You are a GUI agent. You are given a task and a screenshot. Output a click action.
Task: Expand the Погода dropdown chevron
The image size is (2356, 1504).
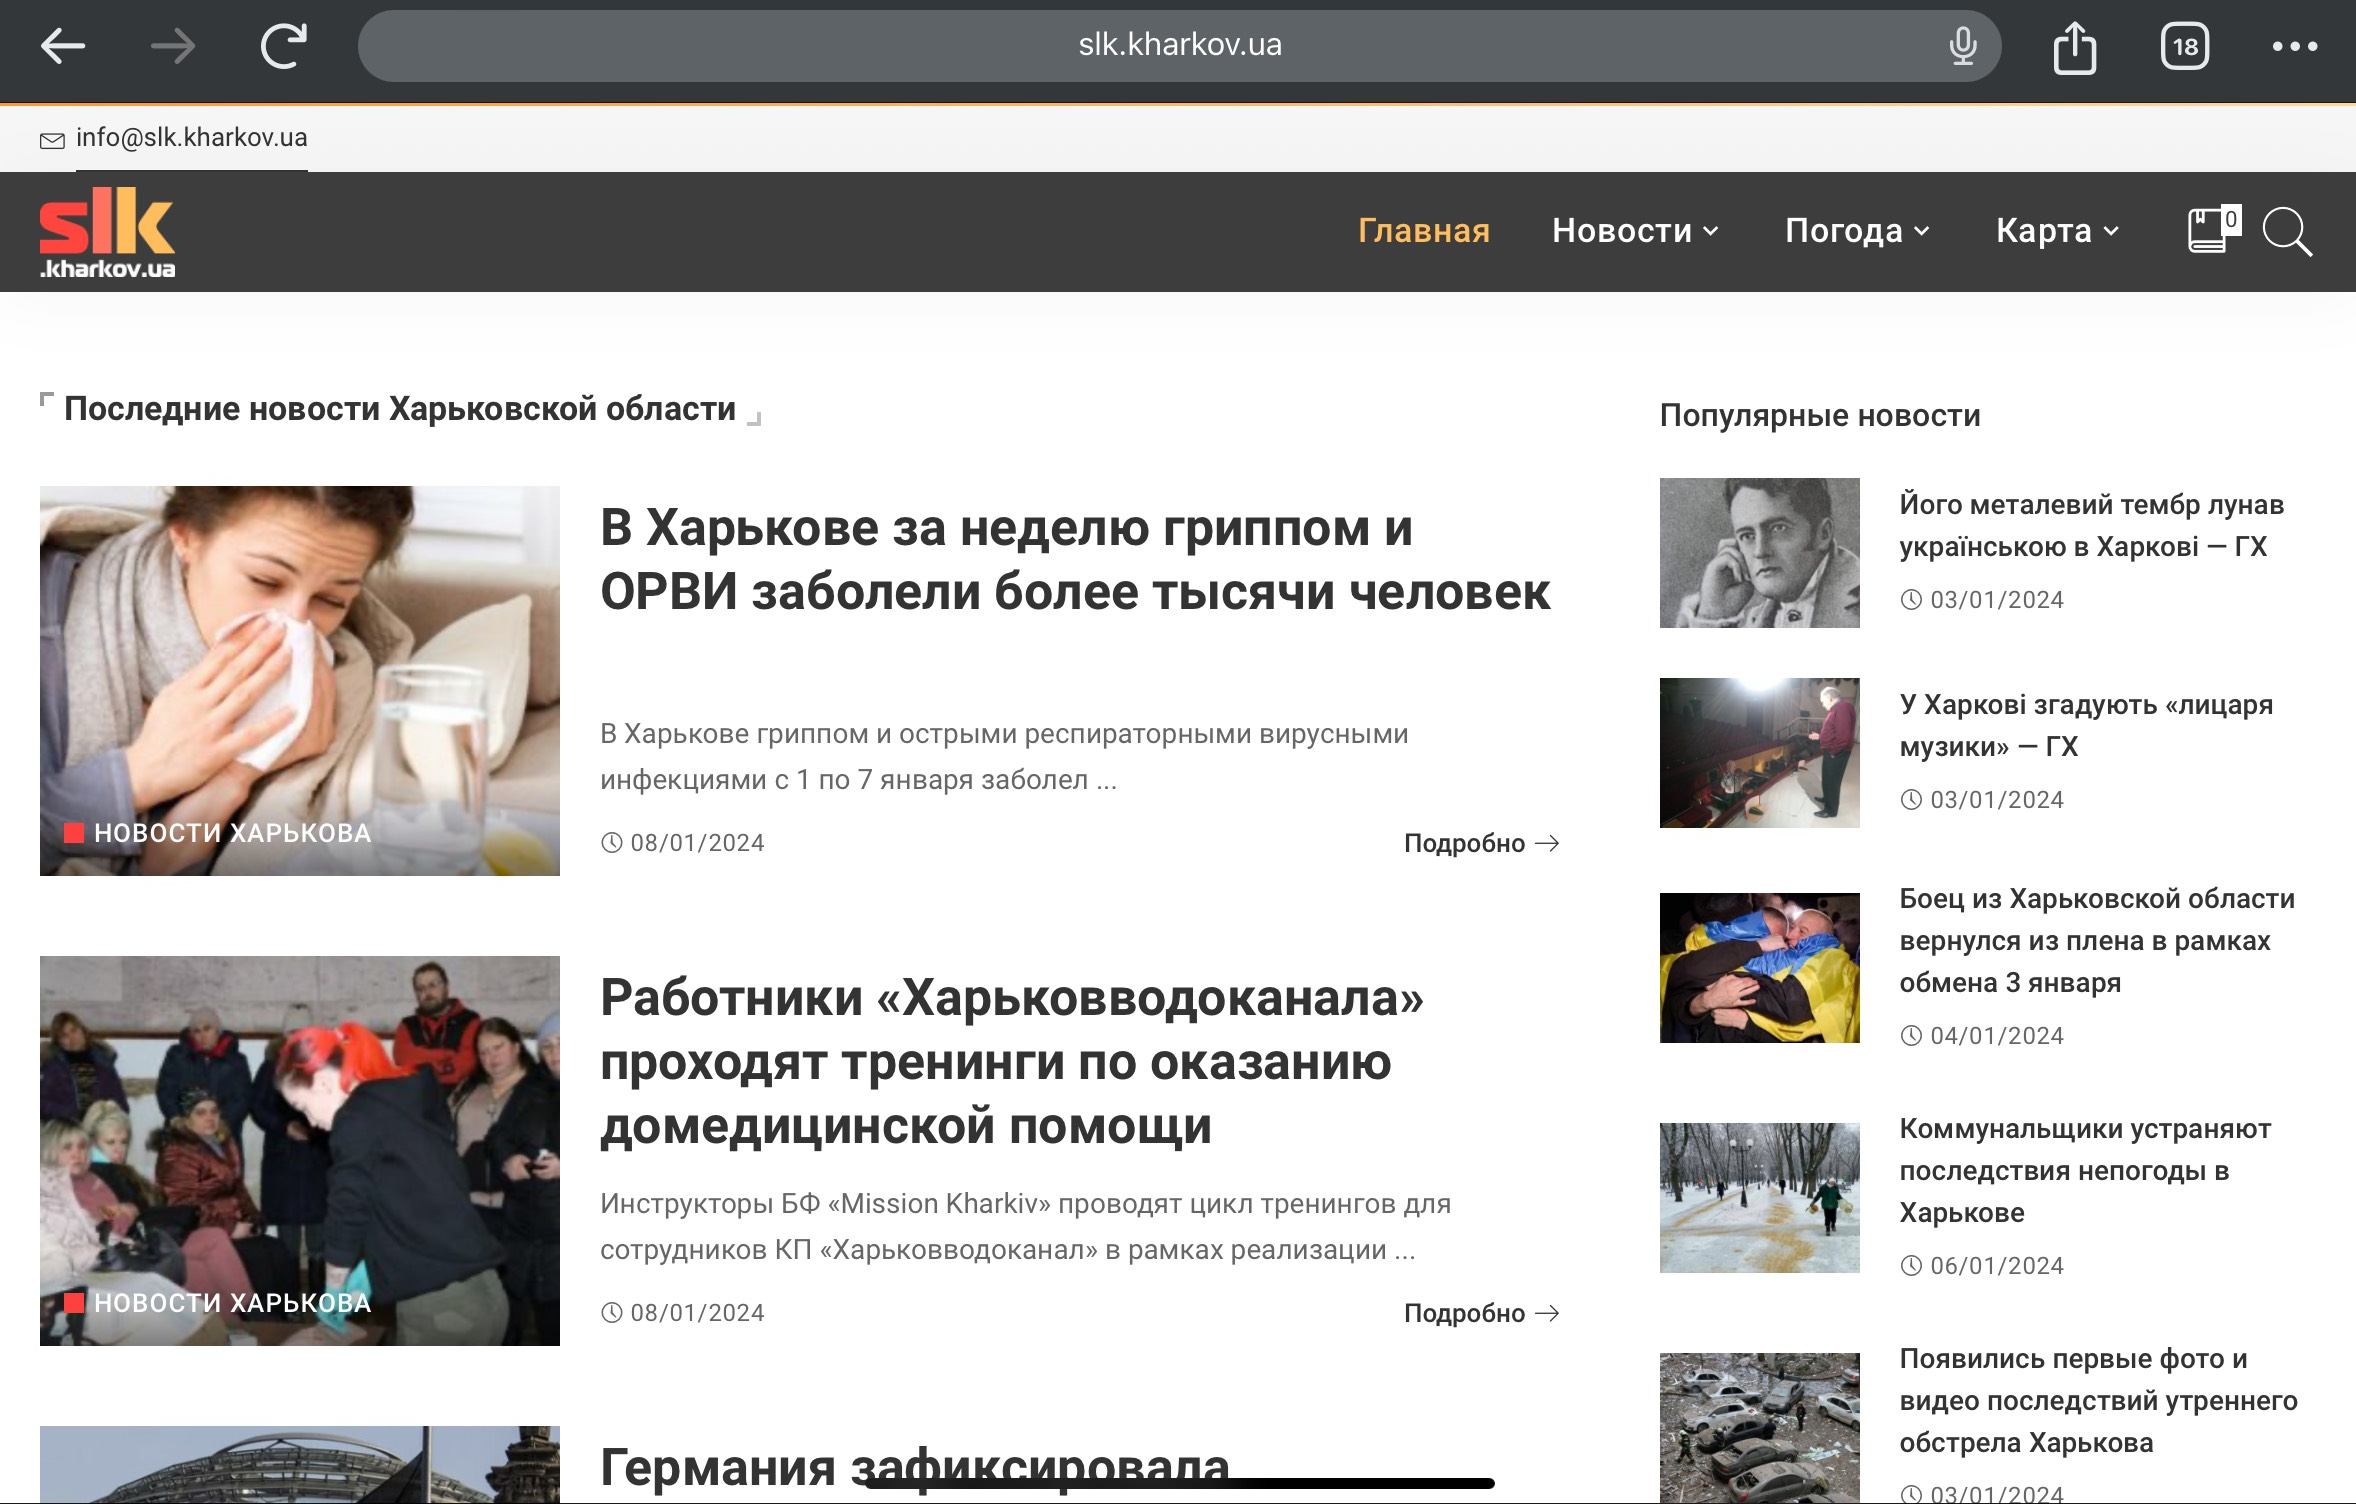[x=1922, y=232]
